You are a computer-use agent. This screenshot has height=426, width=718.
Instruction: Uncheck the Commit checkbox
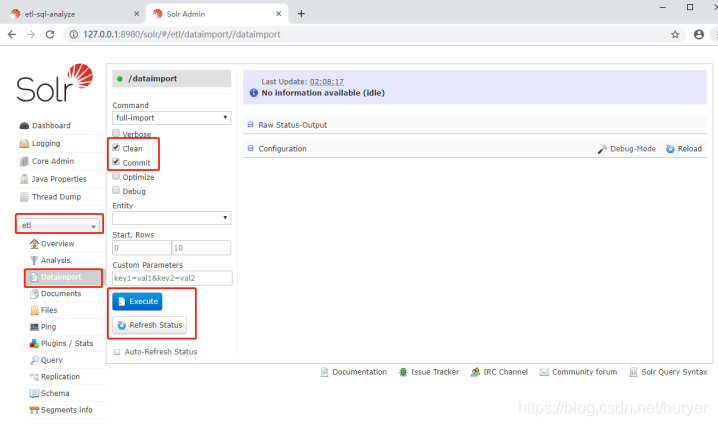pyautogui.click(x=116, y=162)
